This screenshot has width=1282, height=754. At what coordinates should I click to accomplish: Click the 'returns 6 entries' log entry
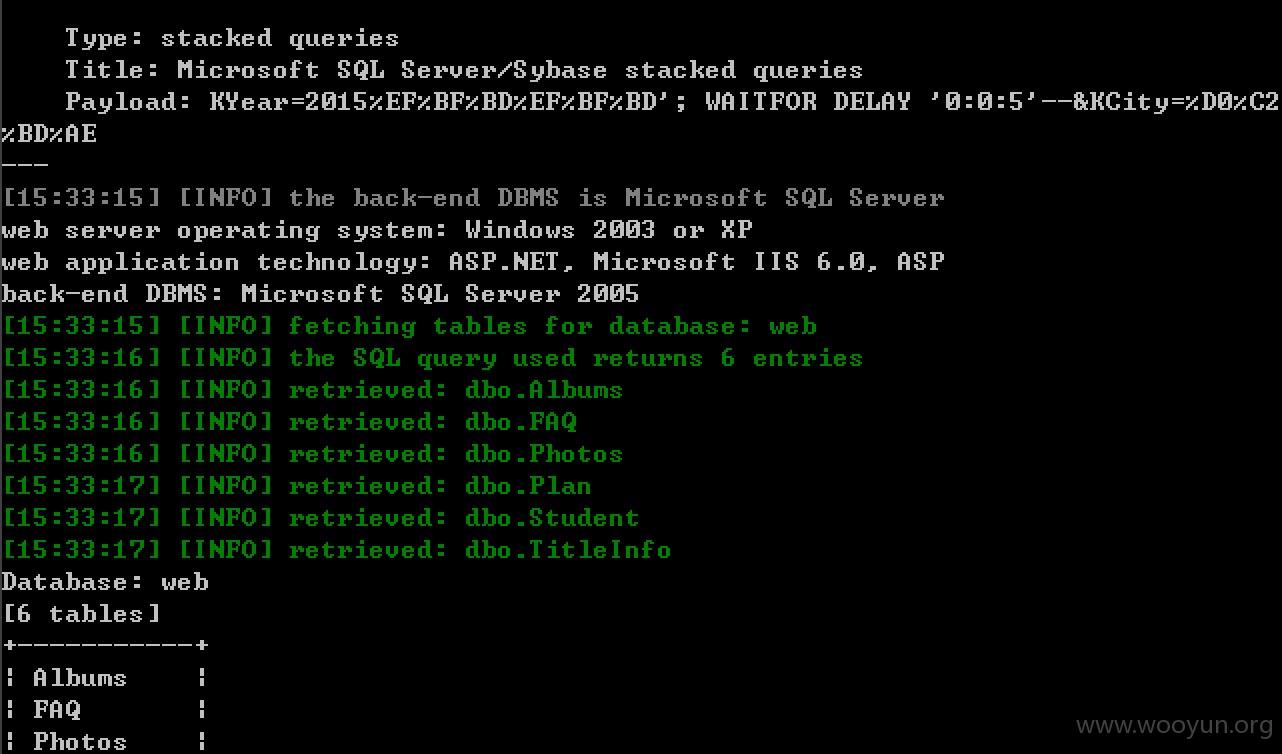click(432, 358)
